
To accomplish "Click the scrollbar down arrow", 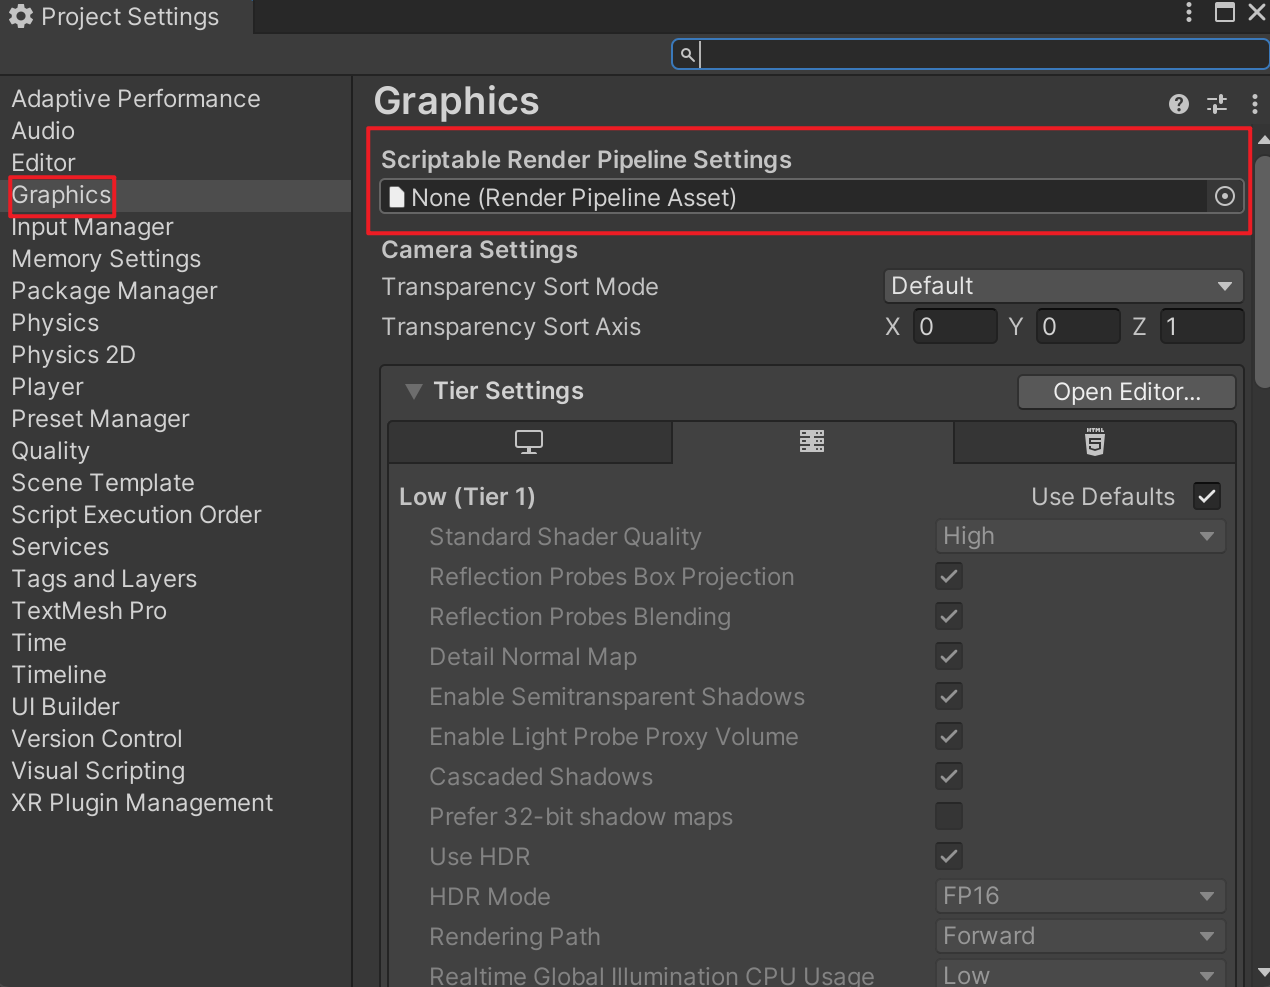I will click(1263, 973).
